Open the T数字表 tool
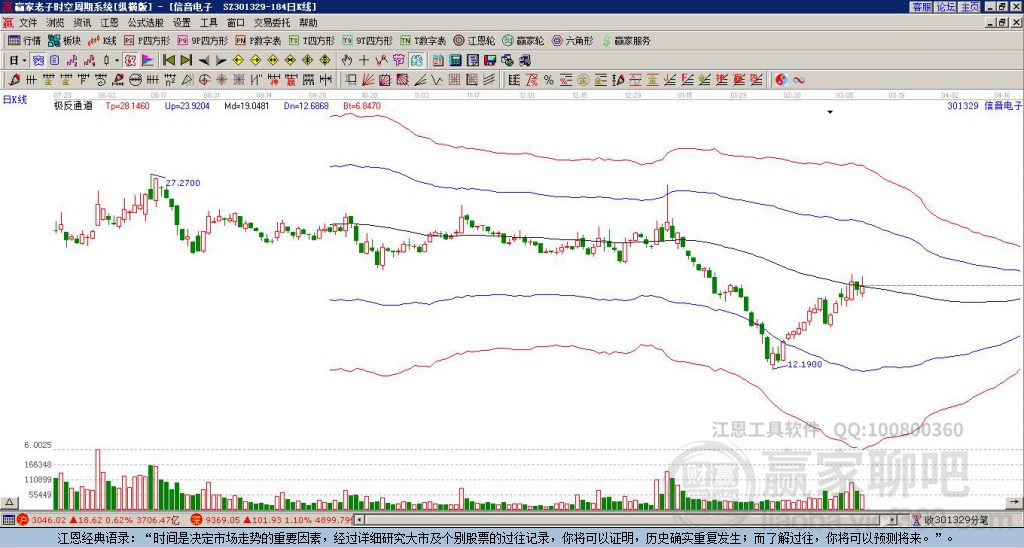This screenshot has width=1024, height=548. coord(423,40)
